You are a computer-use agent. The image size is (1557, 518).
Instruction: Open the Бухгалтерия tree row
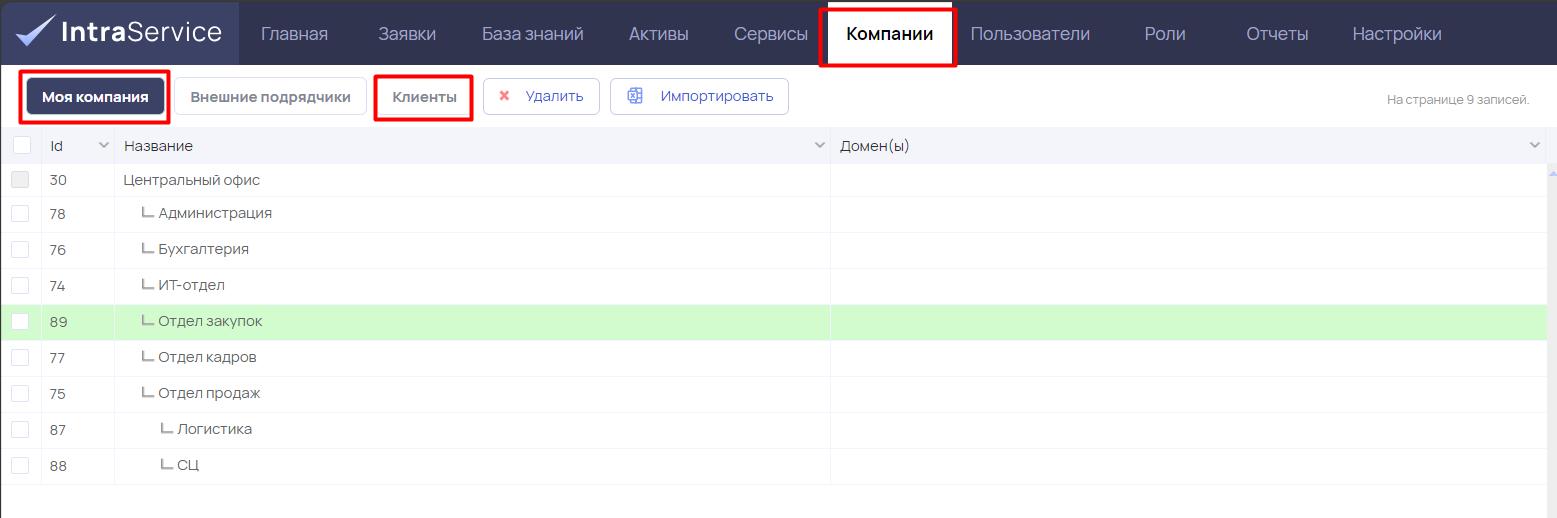point(203,249)
